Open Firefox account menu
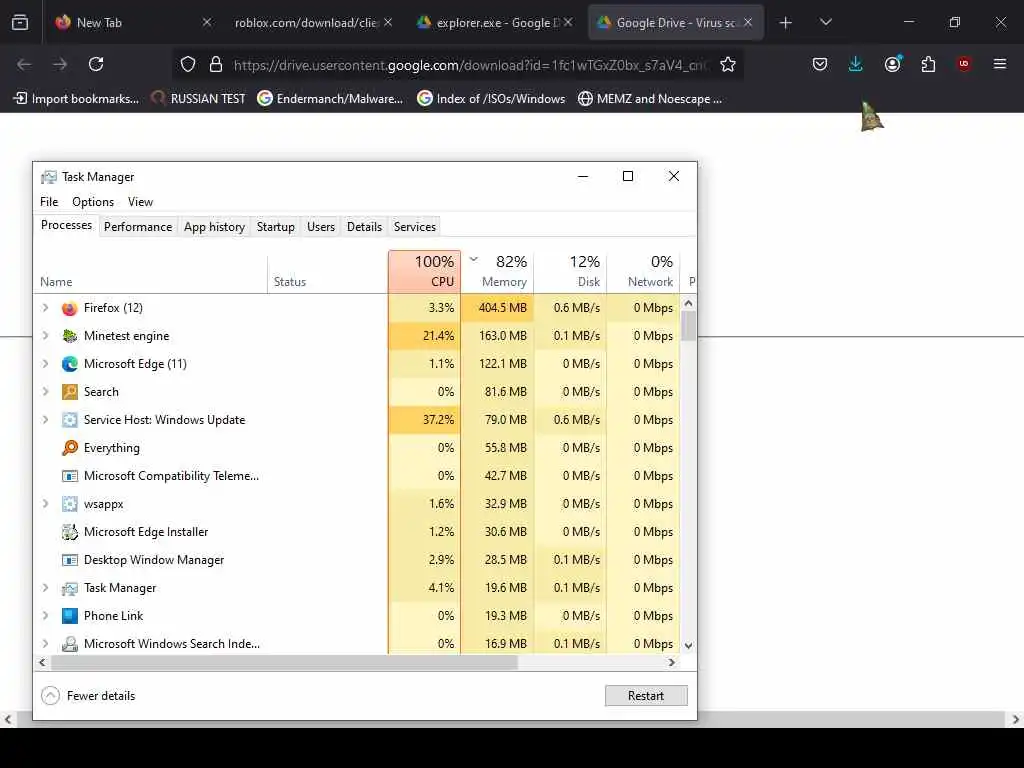Image resolution: width=1024 pixels, height=768 pixels. click(x=892, y=64)
